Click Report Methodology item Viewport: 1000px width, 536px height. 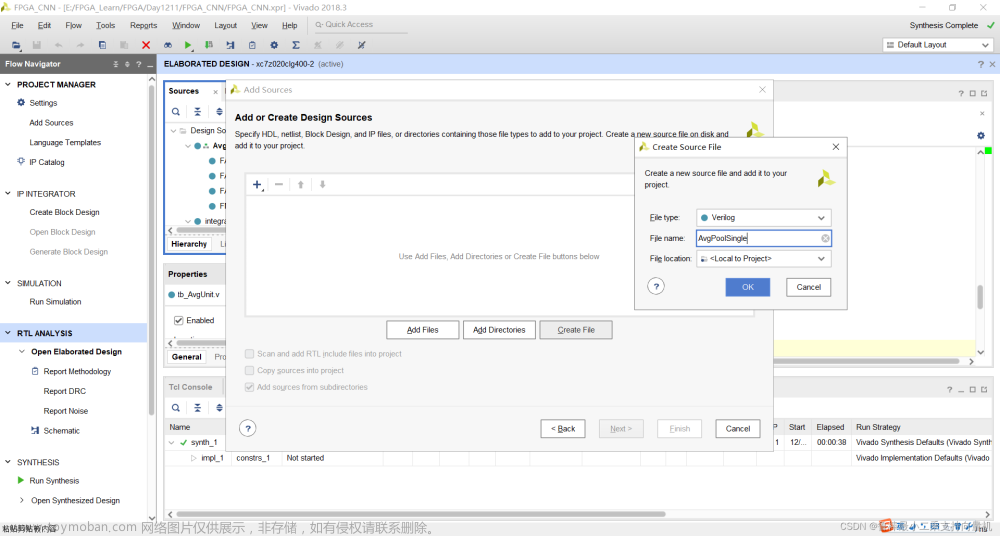coord(77,371)
